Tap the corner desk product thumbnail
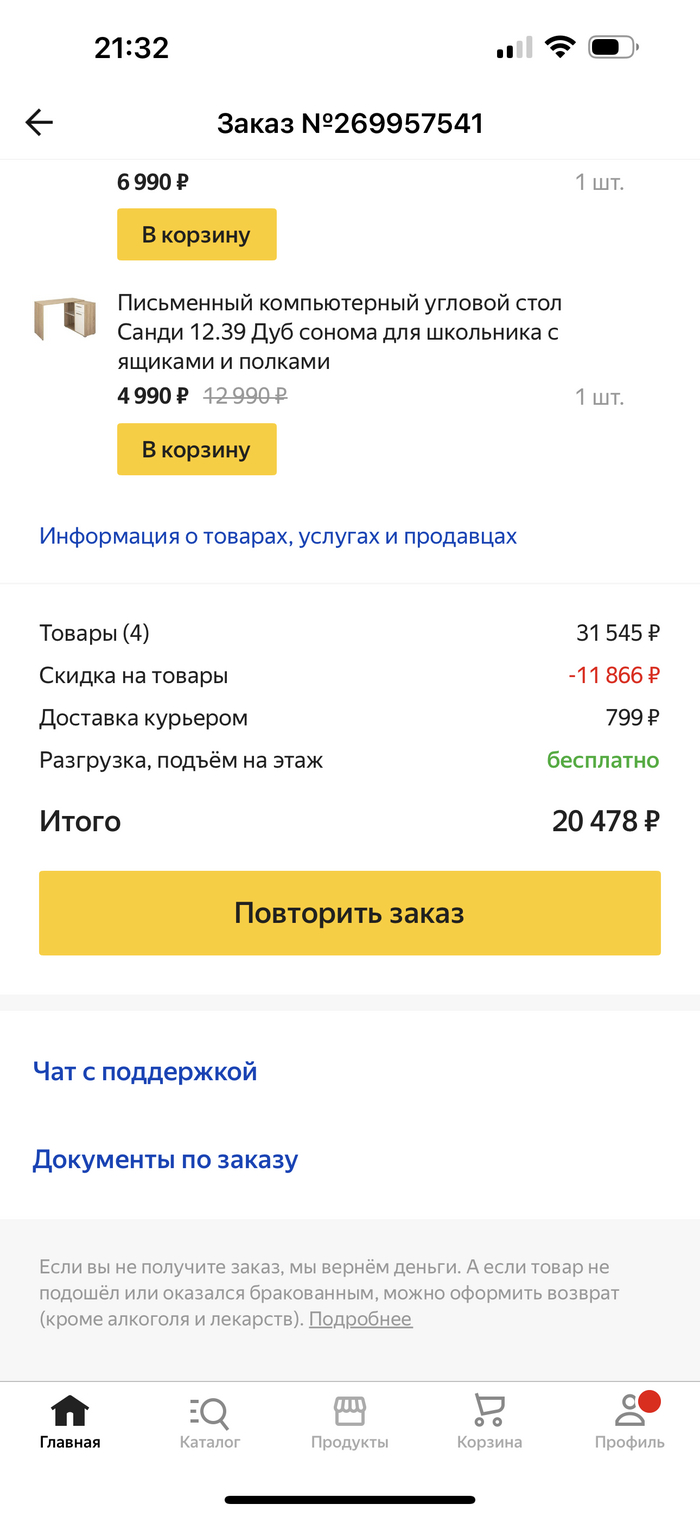700x1517 pixels. click(65, 319)
